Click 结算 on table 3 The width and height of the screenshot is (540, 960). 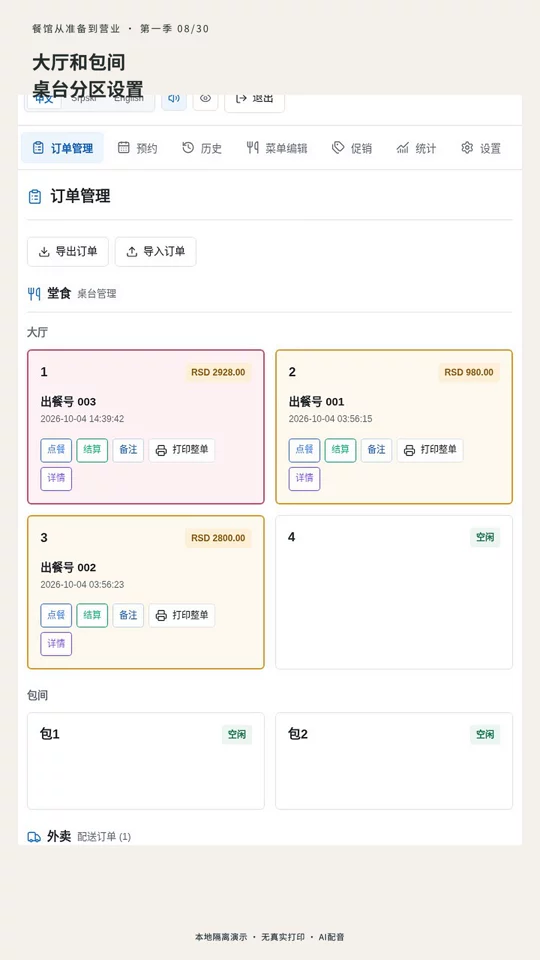pos(92,615)
